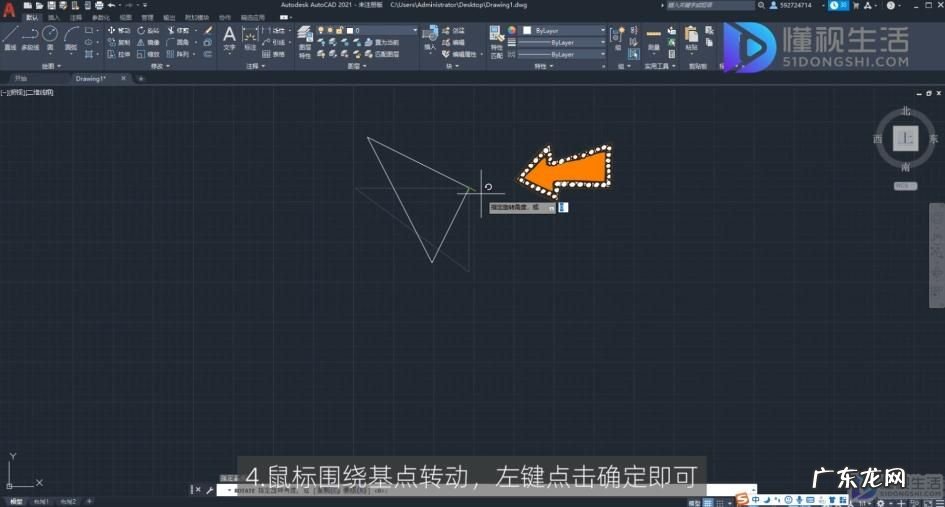This screenshot has height=507, width=945.
Task: Select the Polyline (多段线) tool
Action: (29, 36)
